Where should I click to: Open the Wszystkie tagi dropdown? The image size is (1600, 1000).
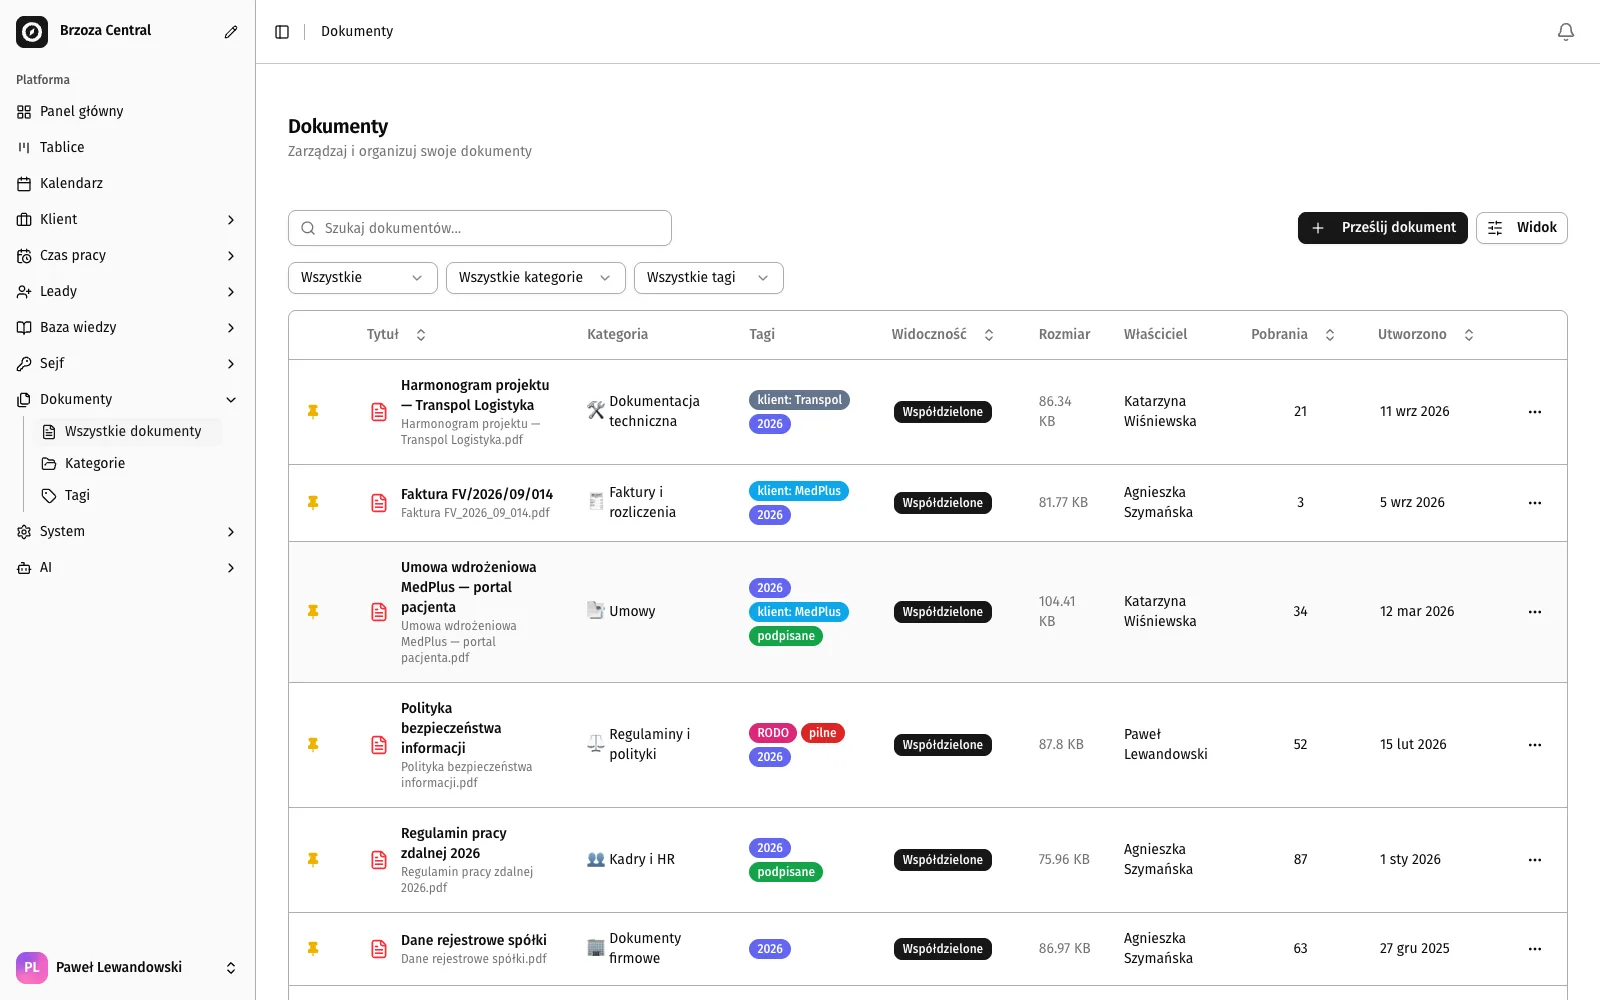coord(709,278)
